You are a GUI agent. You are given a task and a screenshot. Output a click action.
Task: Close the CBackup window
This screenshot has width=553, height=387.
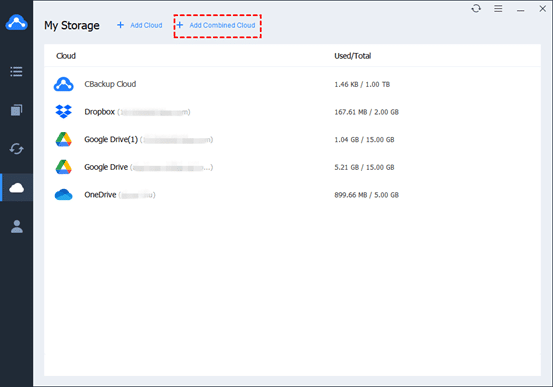click(x=543, y=8)
